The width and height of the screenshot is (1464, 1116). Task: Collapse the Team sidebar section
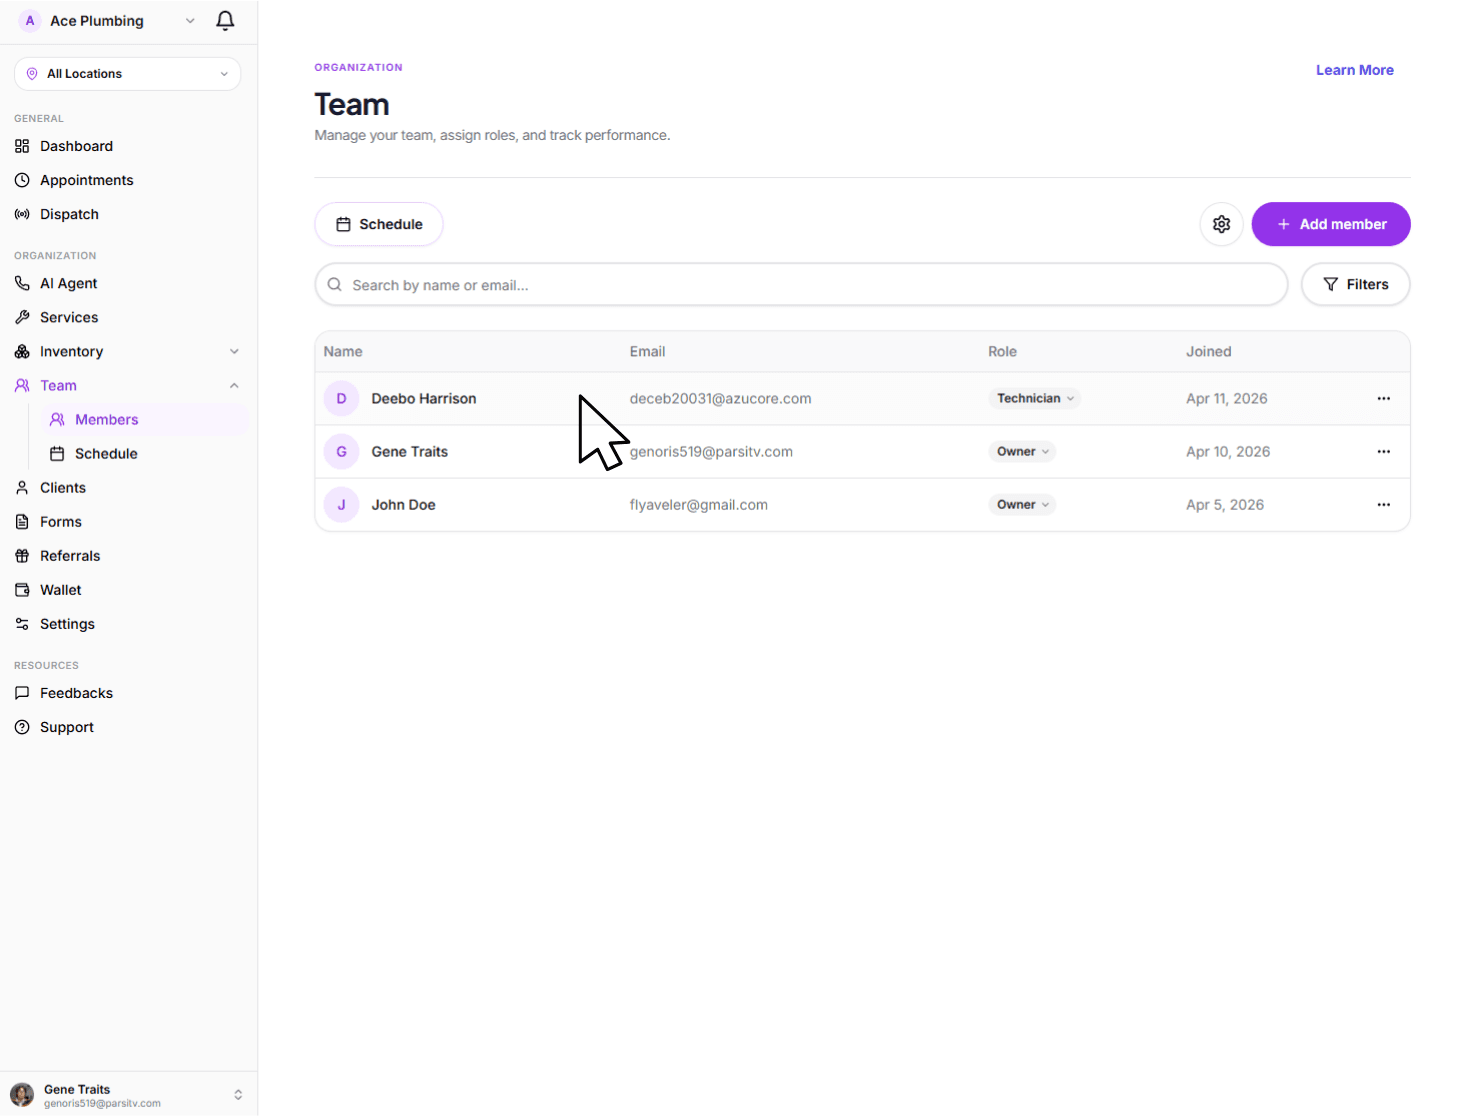point(234,386)
